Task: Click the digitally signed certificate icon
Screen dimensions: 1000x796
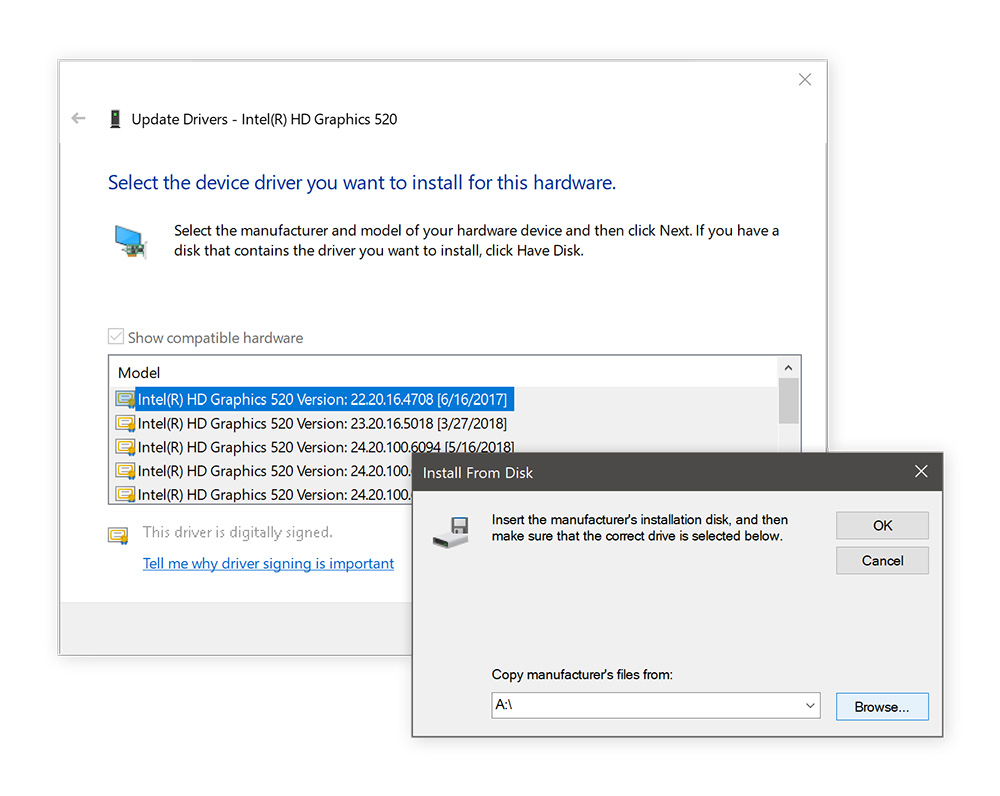Action: [118, 535]
